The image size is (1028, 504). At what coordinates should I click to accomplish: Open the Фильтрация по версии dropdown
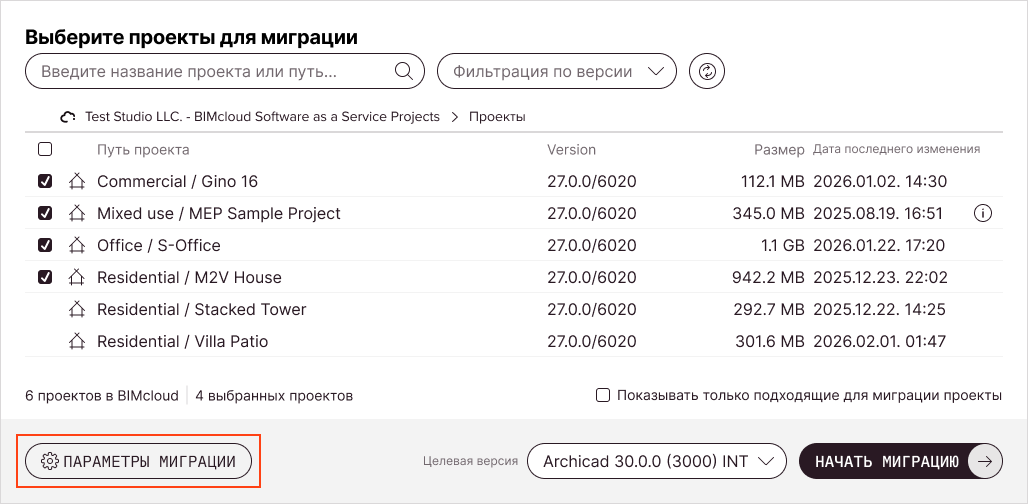557,71
